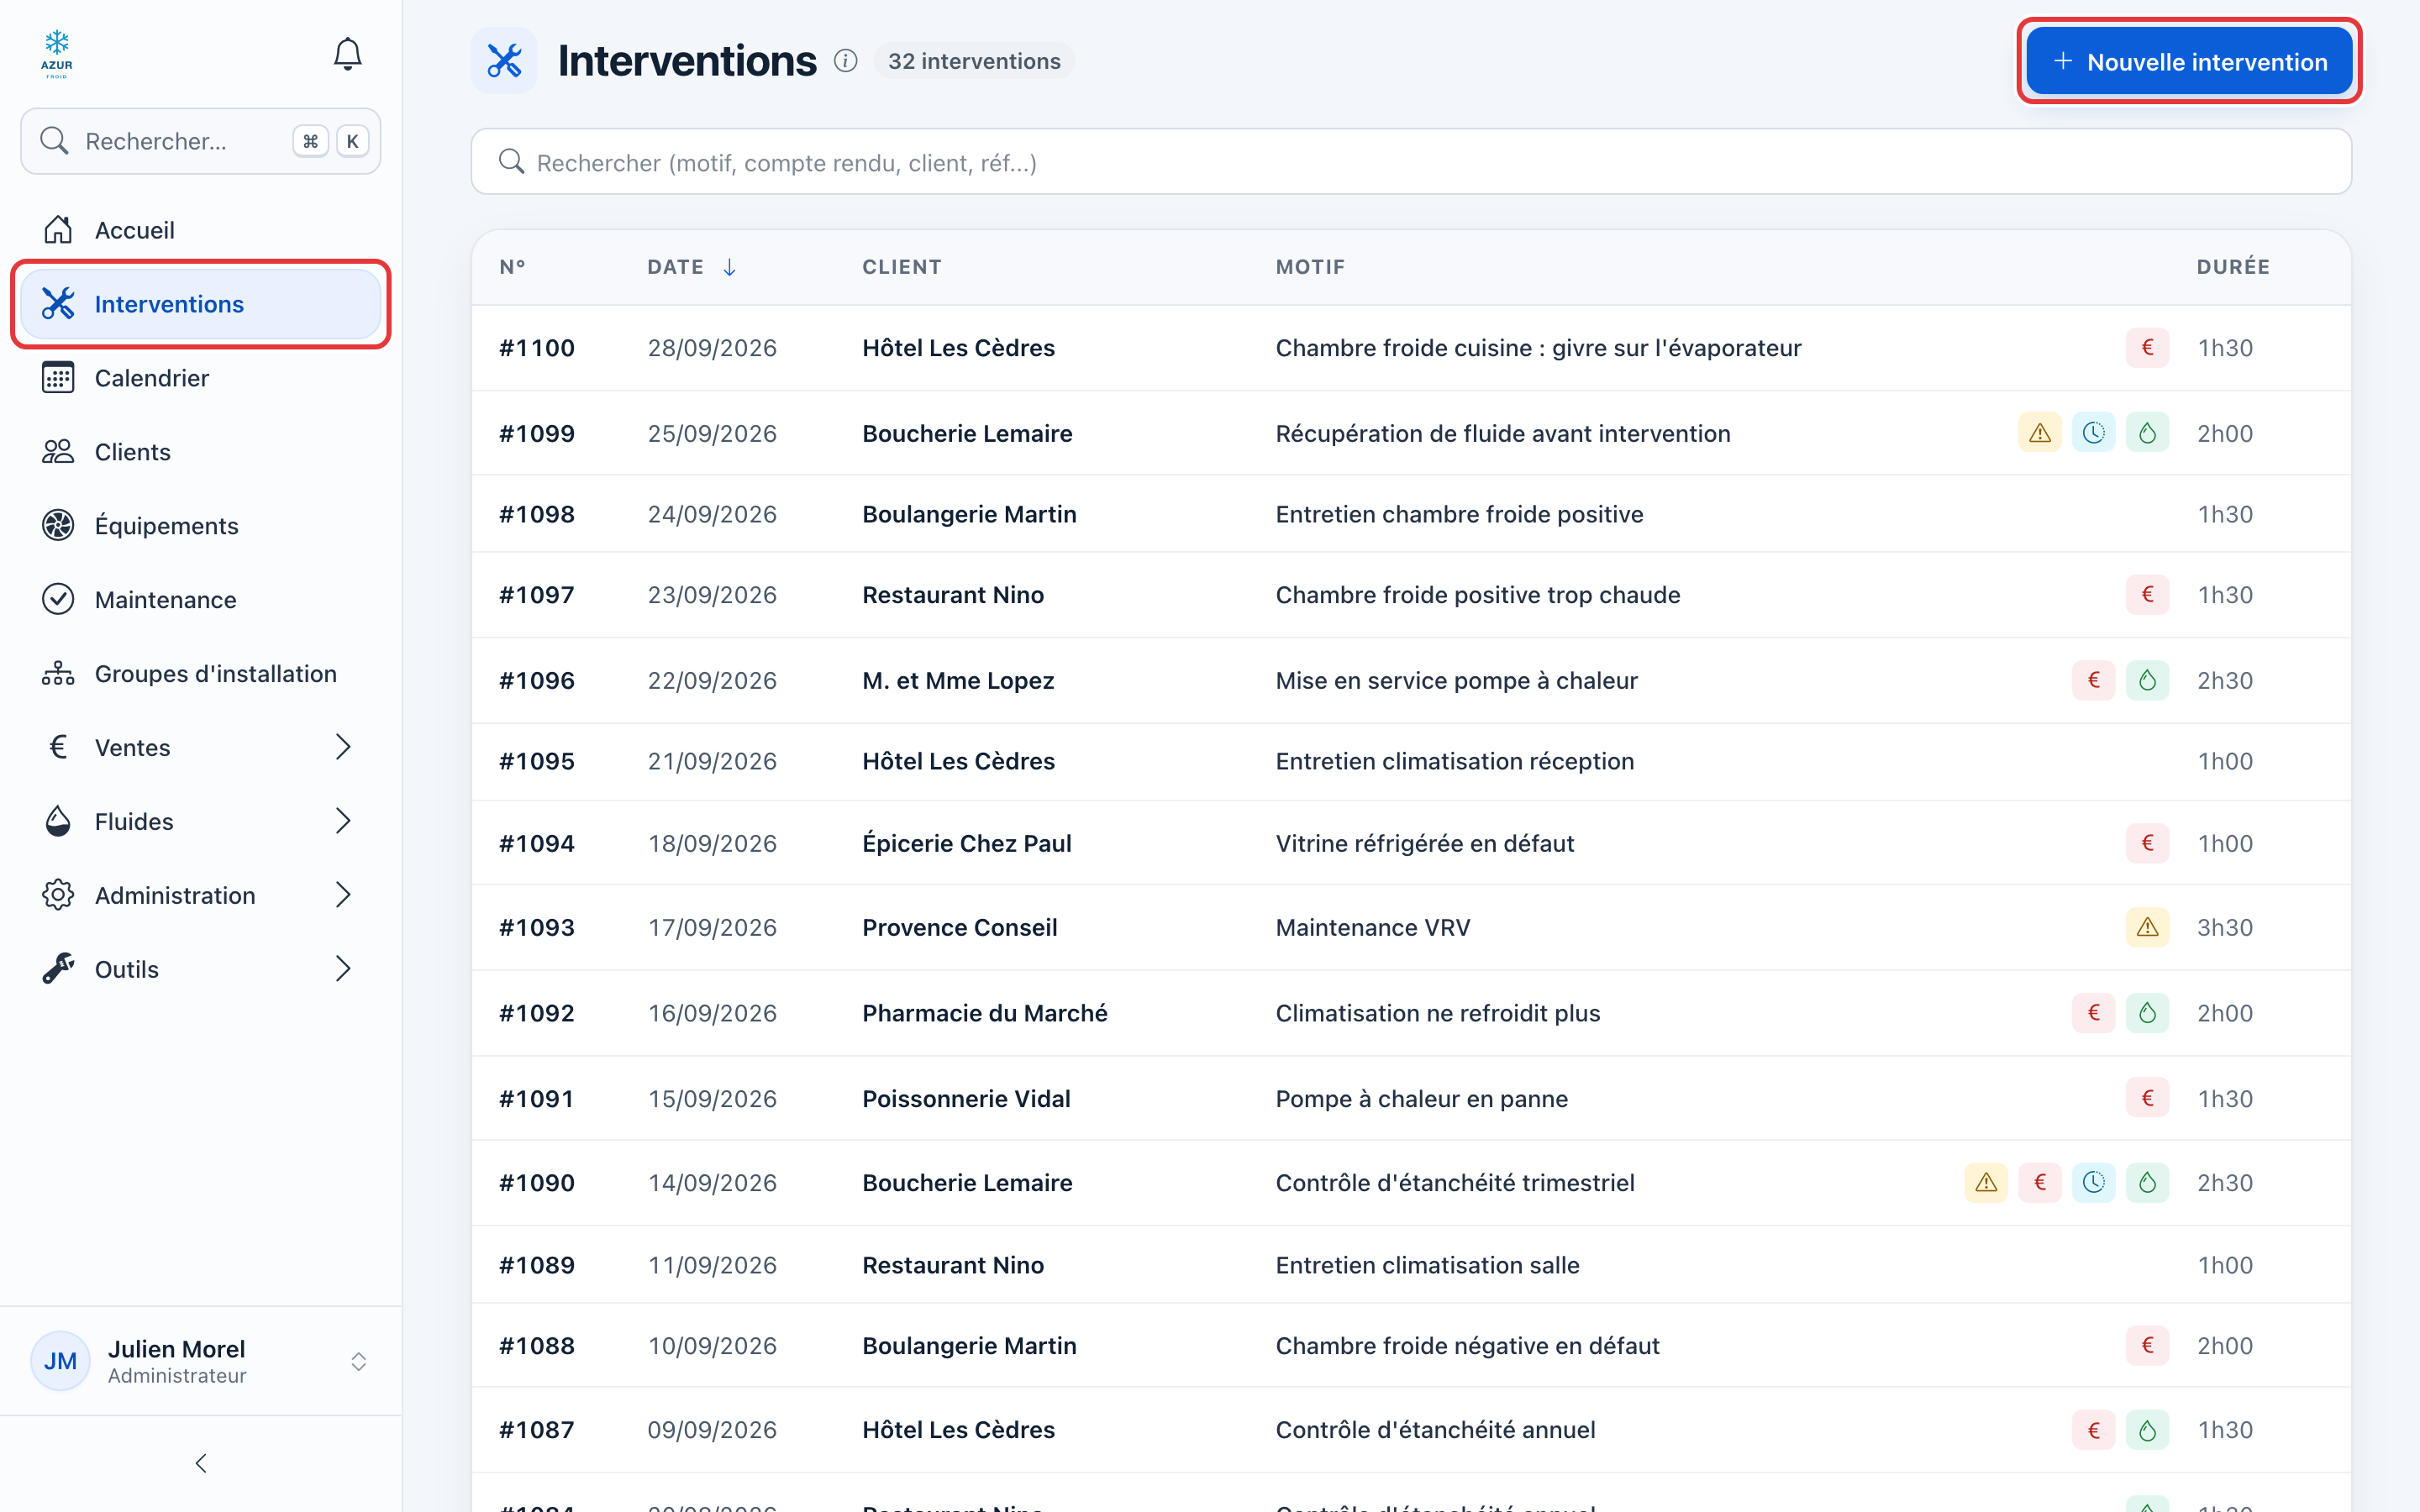
Task: Click the CLIENT column header
Action: pyautogui.click(x=902, y=267)
